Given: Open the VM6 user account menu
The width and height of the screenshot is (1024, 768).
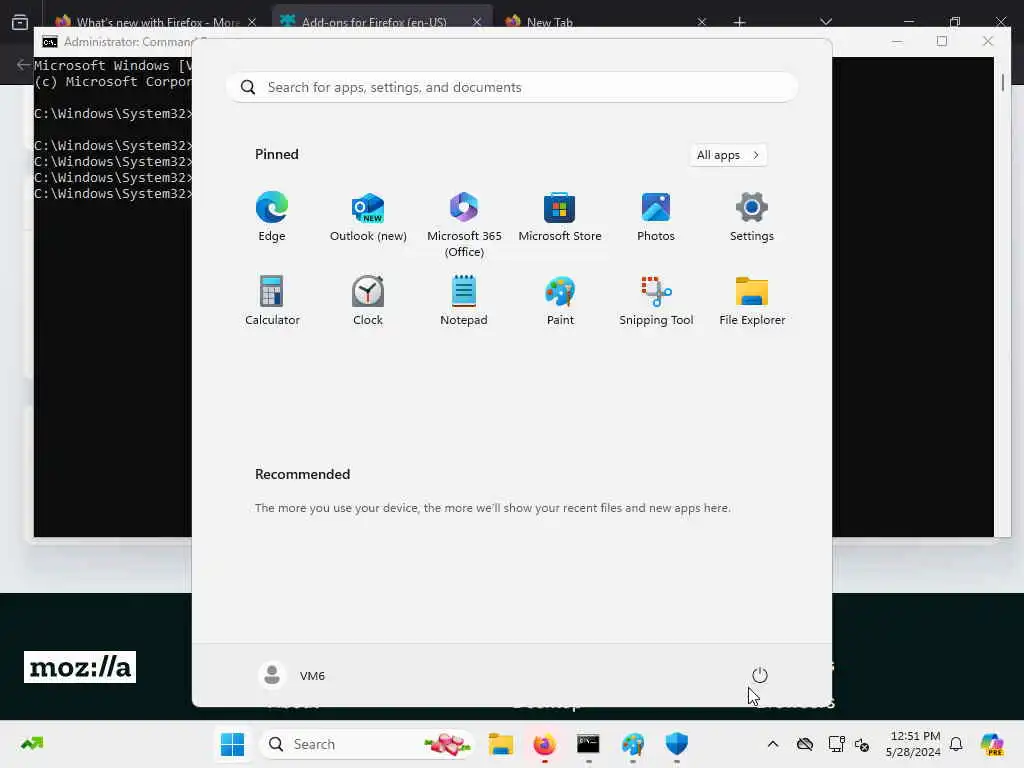Looking at the screenshot, I should 292,675.
